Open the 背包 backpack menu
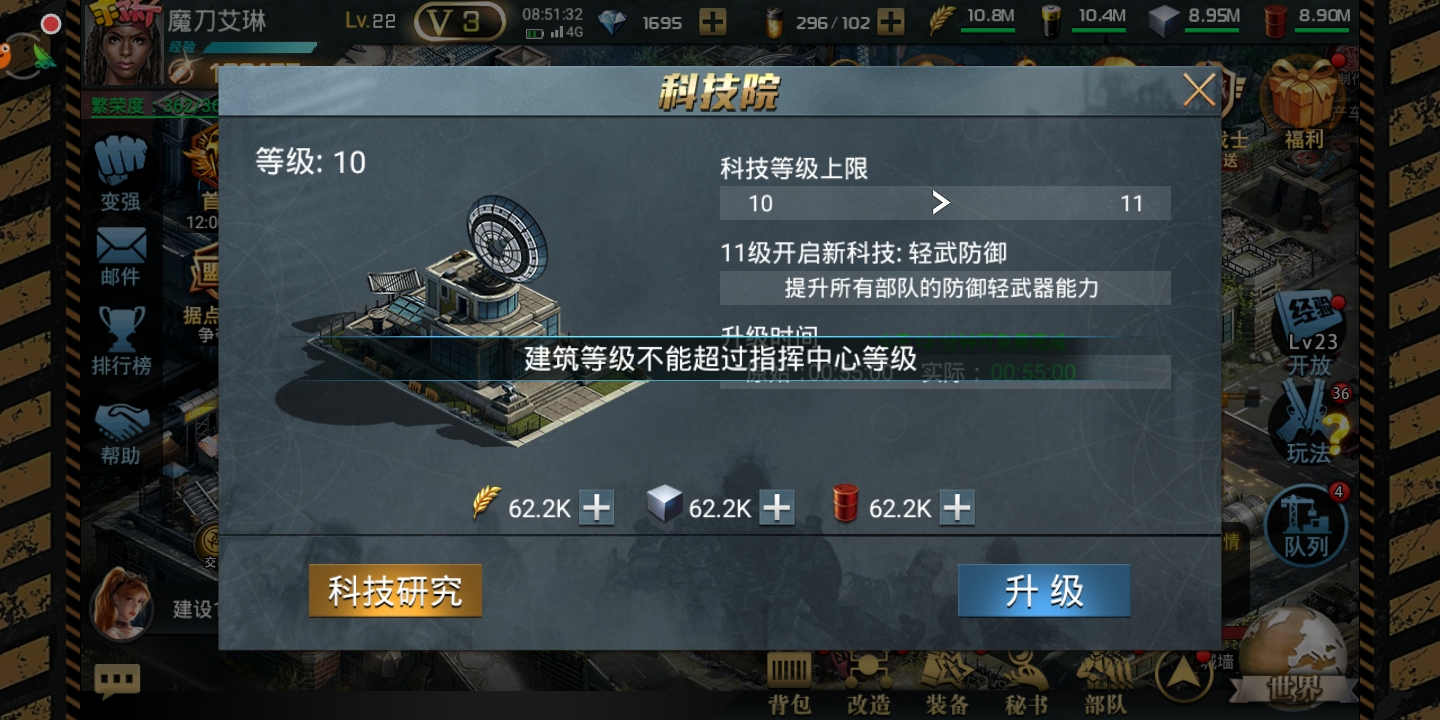The image size is (1440, 720). (x=790, y=683)
